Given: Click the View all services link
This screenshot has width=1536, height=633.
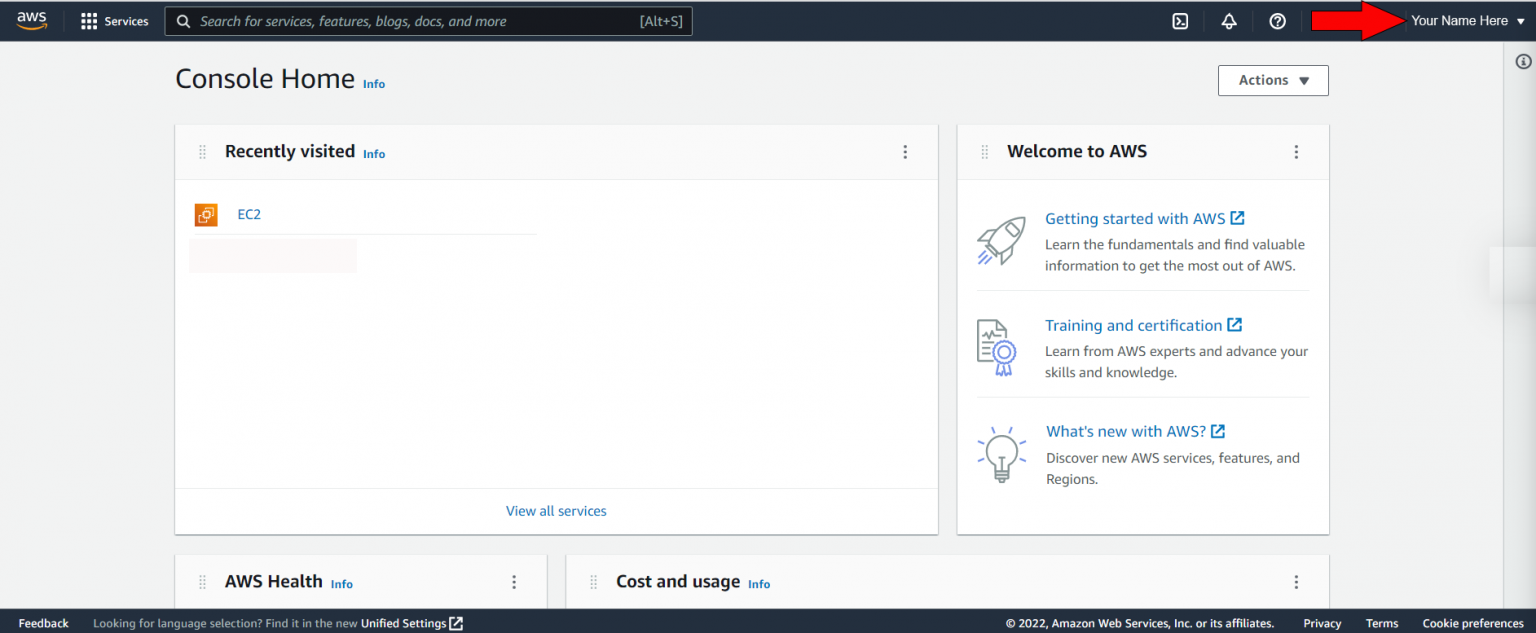Looking at the screenshot, I should click(x=556, y=510).
